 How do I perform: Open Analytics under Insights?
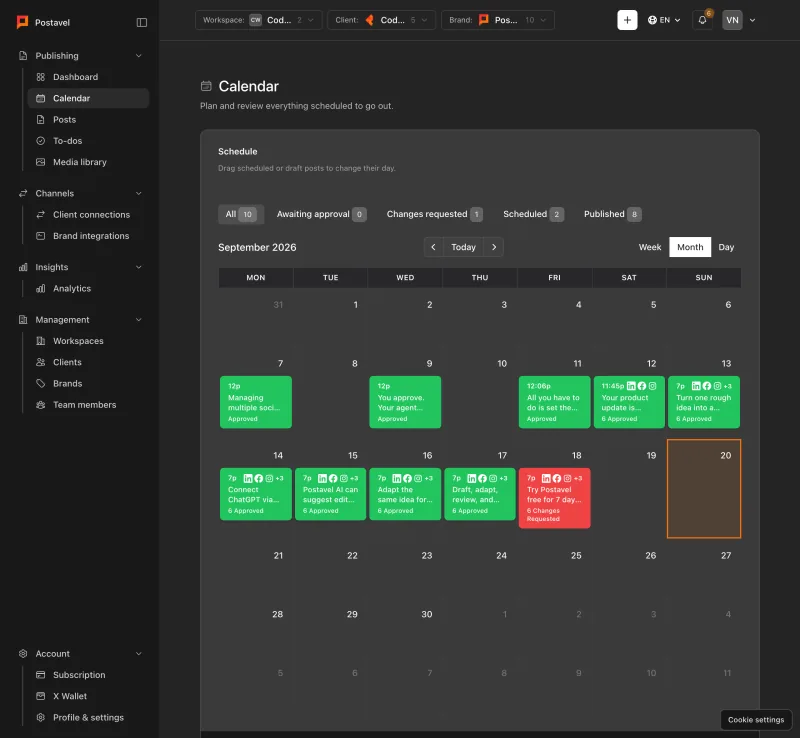click(88, 288)
